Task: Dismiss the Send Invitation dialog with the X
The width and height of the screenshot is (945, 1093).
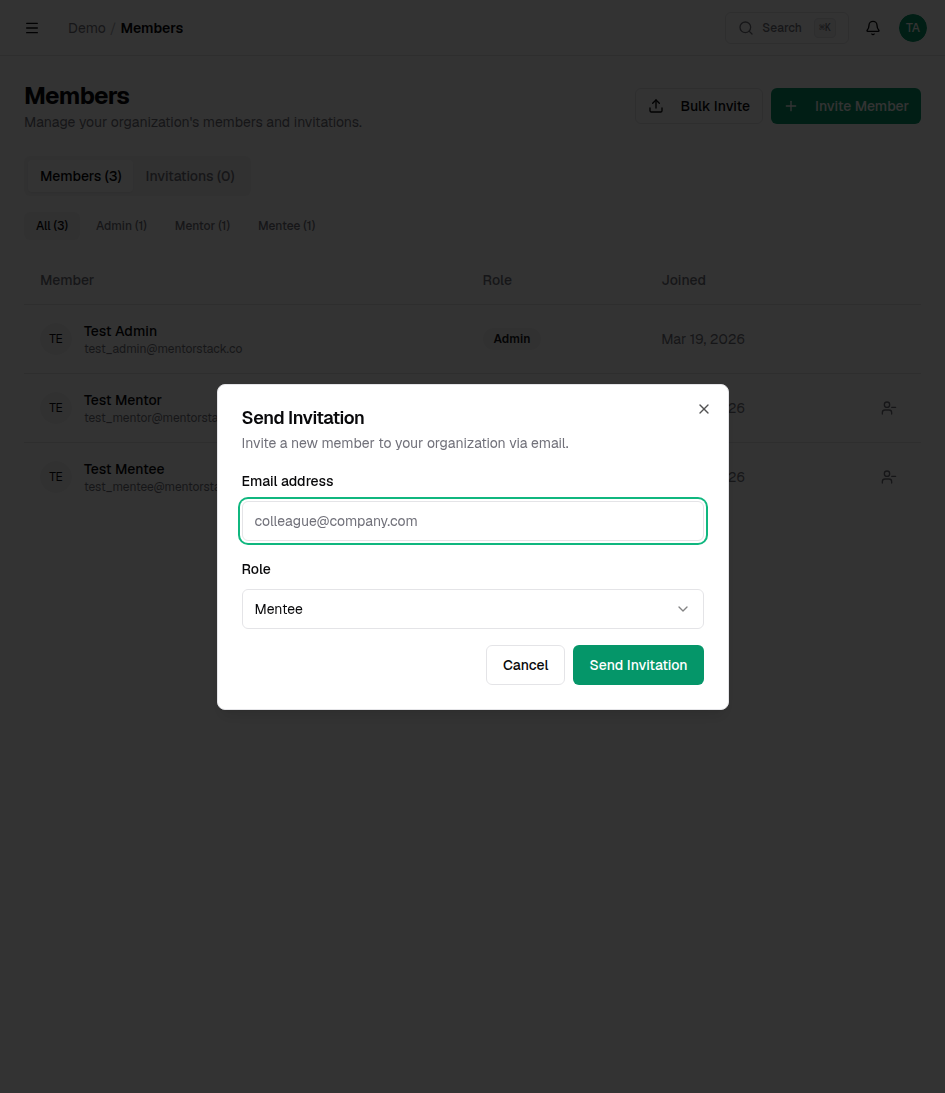Action: [703, 408]
